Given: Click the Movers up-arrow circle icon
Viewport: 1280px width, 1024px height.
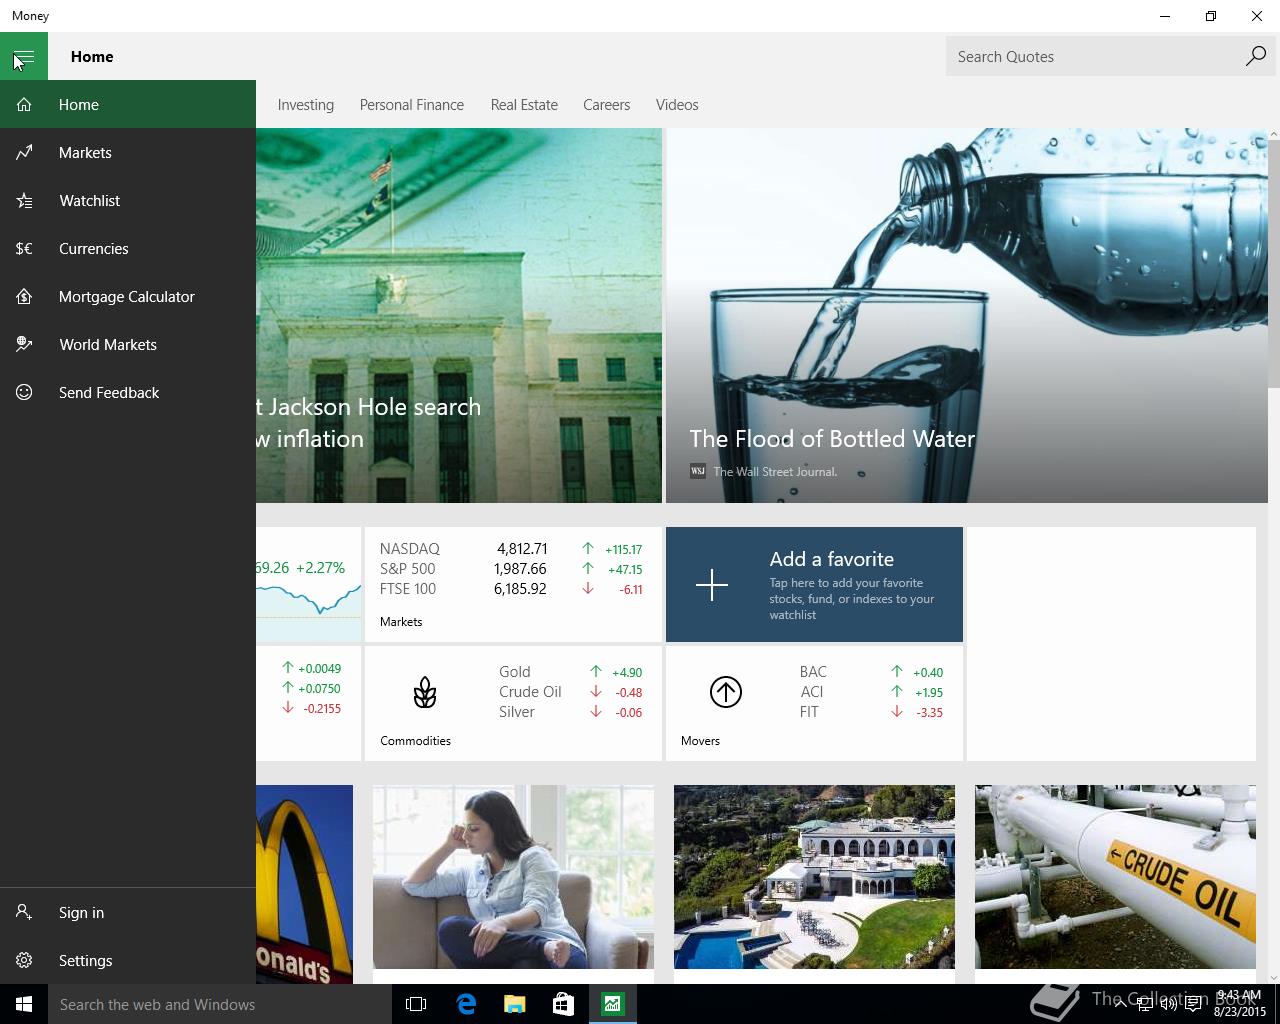Looking at the screenshot, I should click(x=726, y=692).
